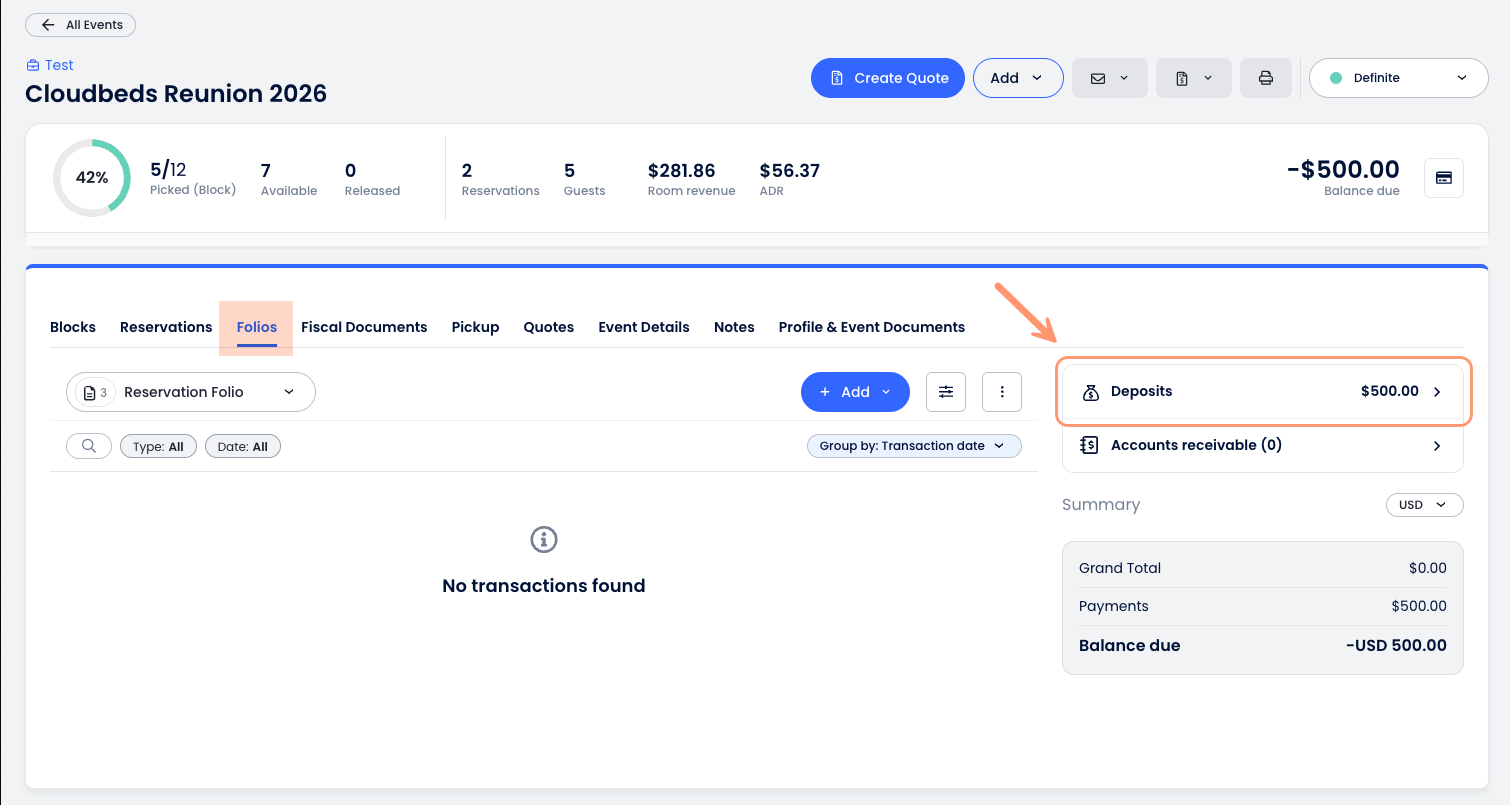Switch to the Reservations tab

pyautogui.click(x=166, y=327)
